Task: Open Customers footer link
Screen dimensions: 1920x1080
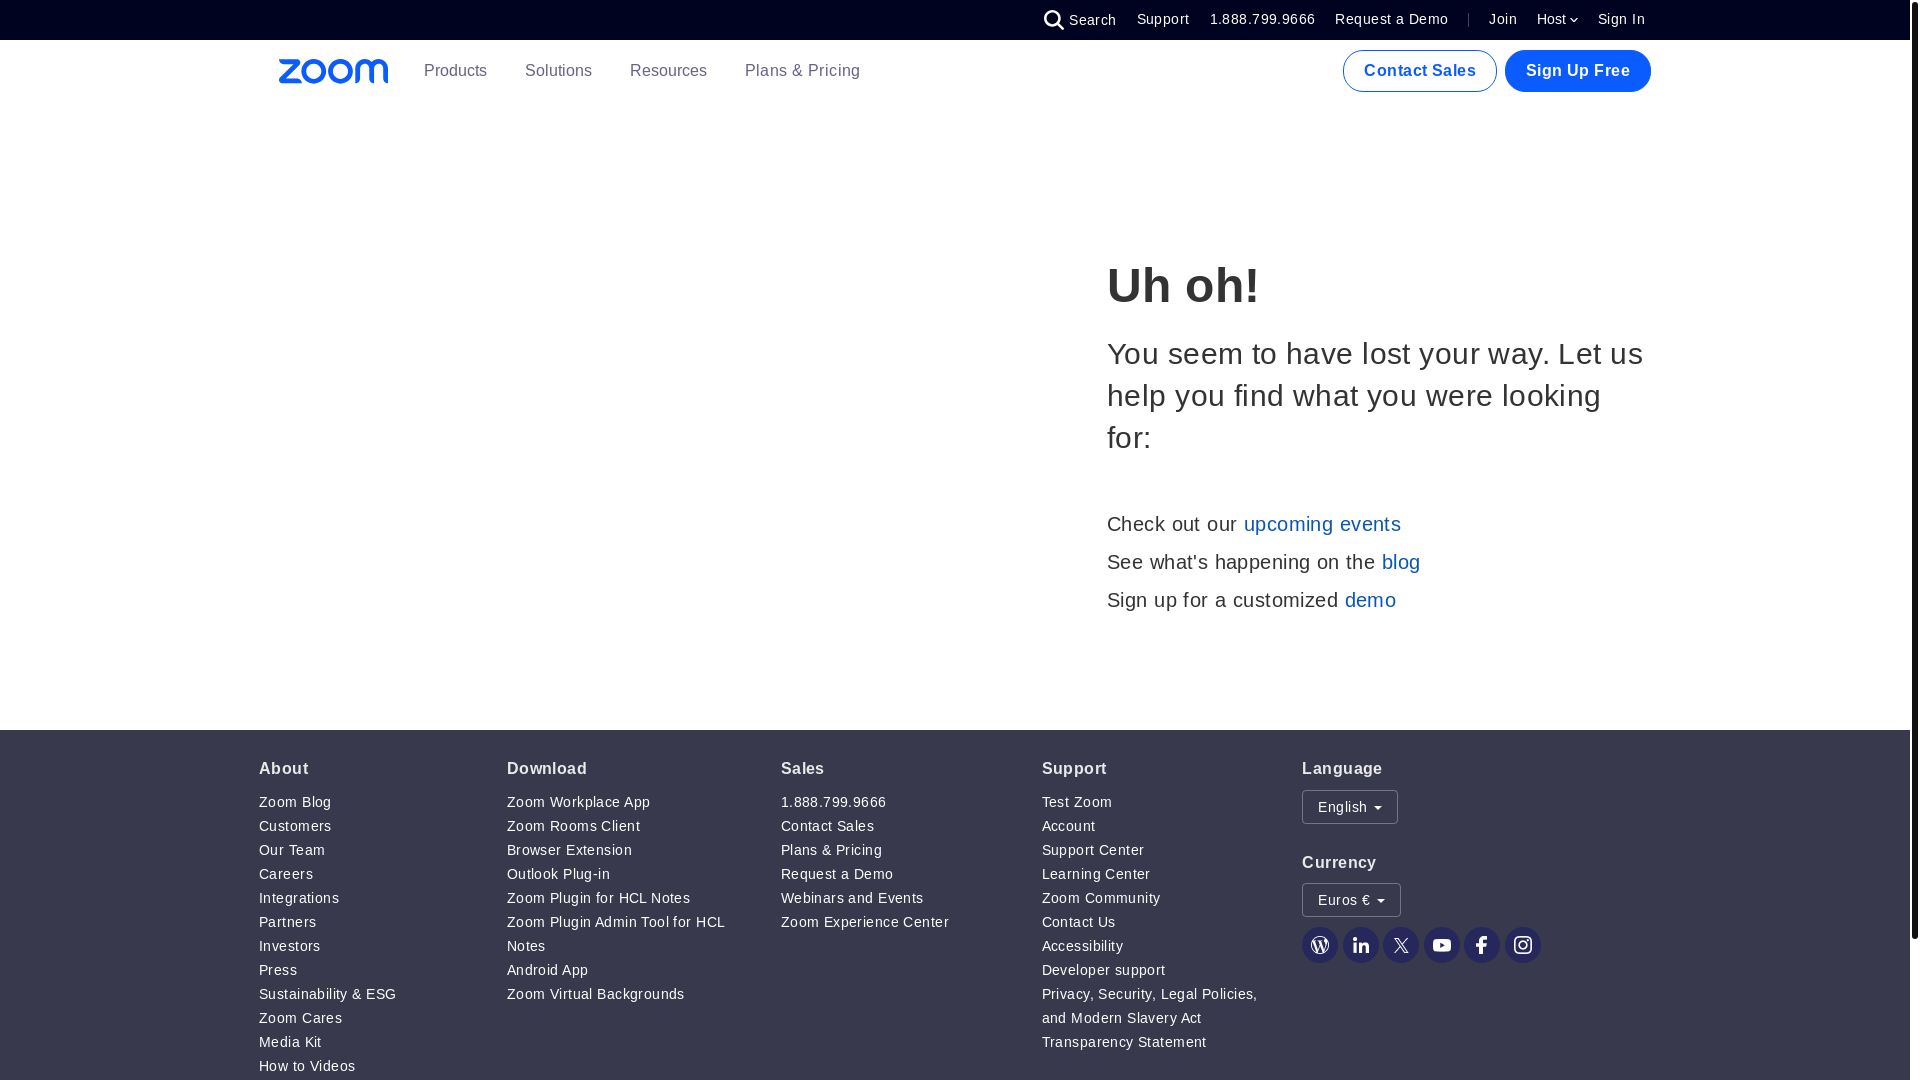Action: coord(295,826)
